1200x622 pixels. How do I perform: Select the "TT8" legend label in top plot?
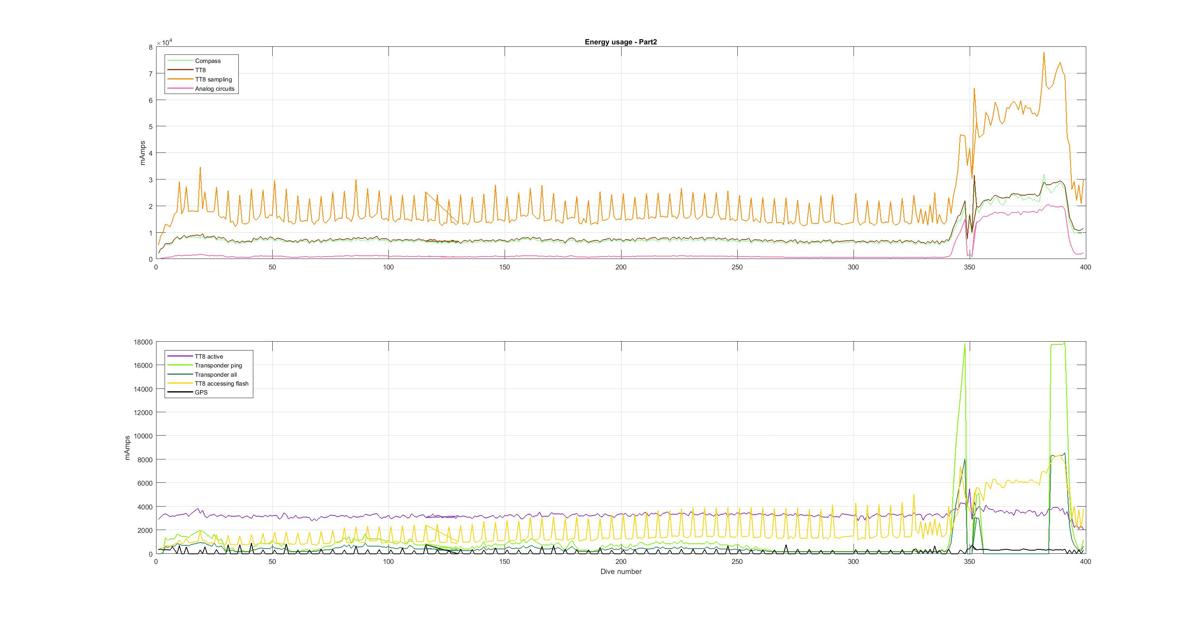coord(201,70)
